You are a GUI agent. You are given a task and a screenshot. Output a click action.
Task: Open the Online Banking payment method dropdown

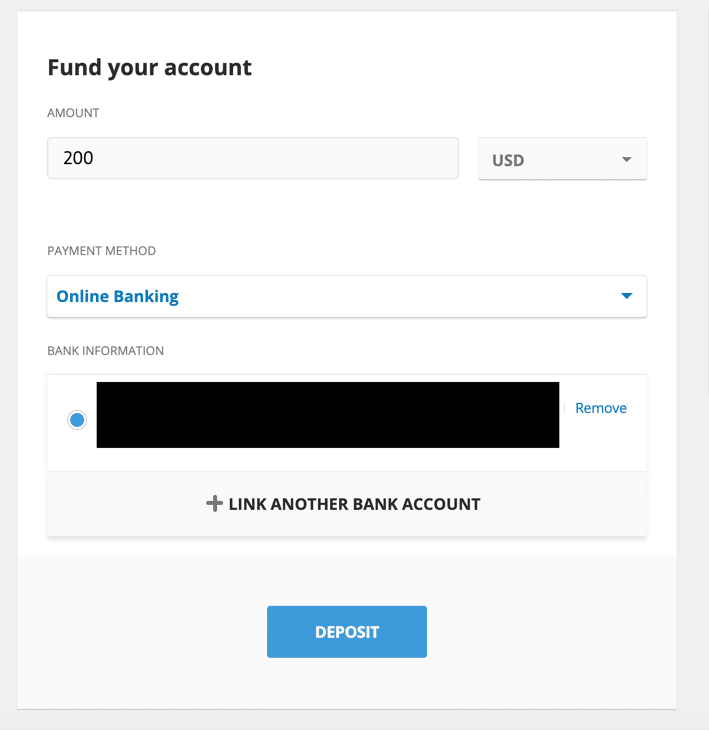pos(346,296)
